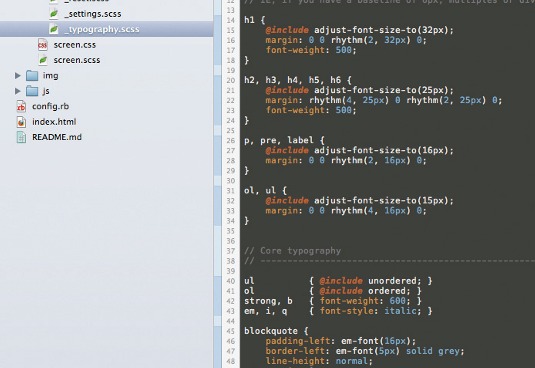Click 'strong, b' selector

pos(268,301)
